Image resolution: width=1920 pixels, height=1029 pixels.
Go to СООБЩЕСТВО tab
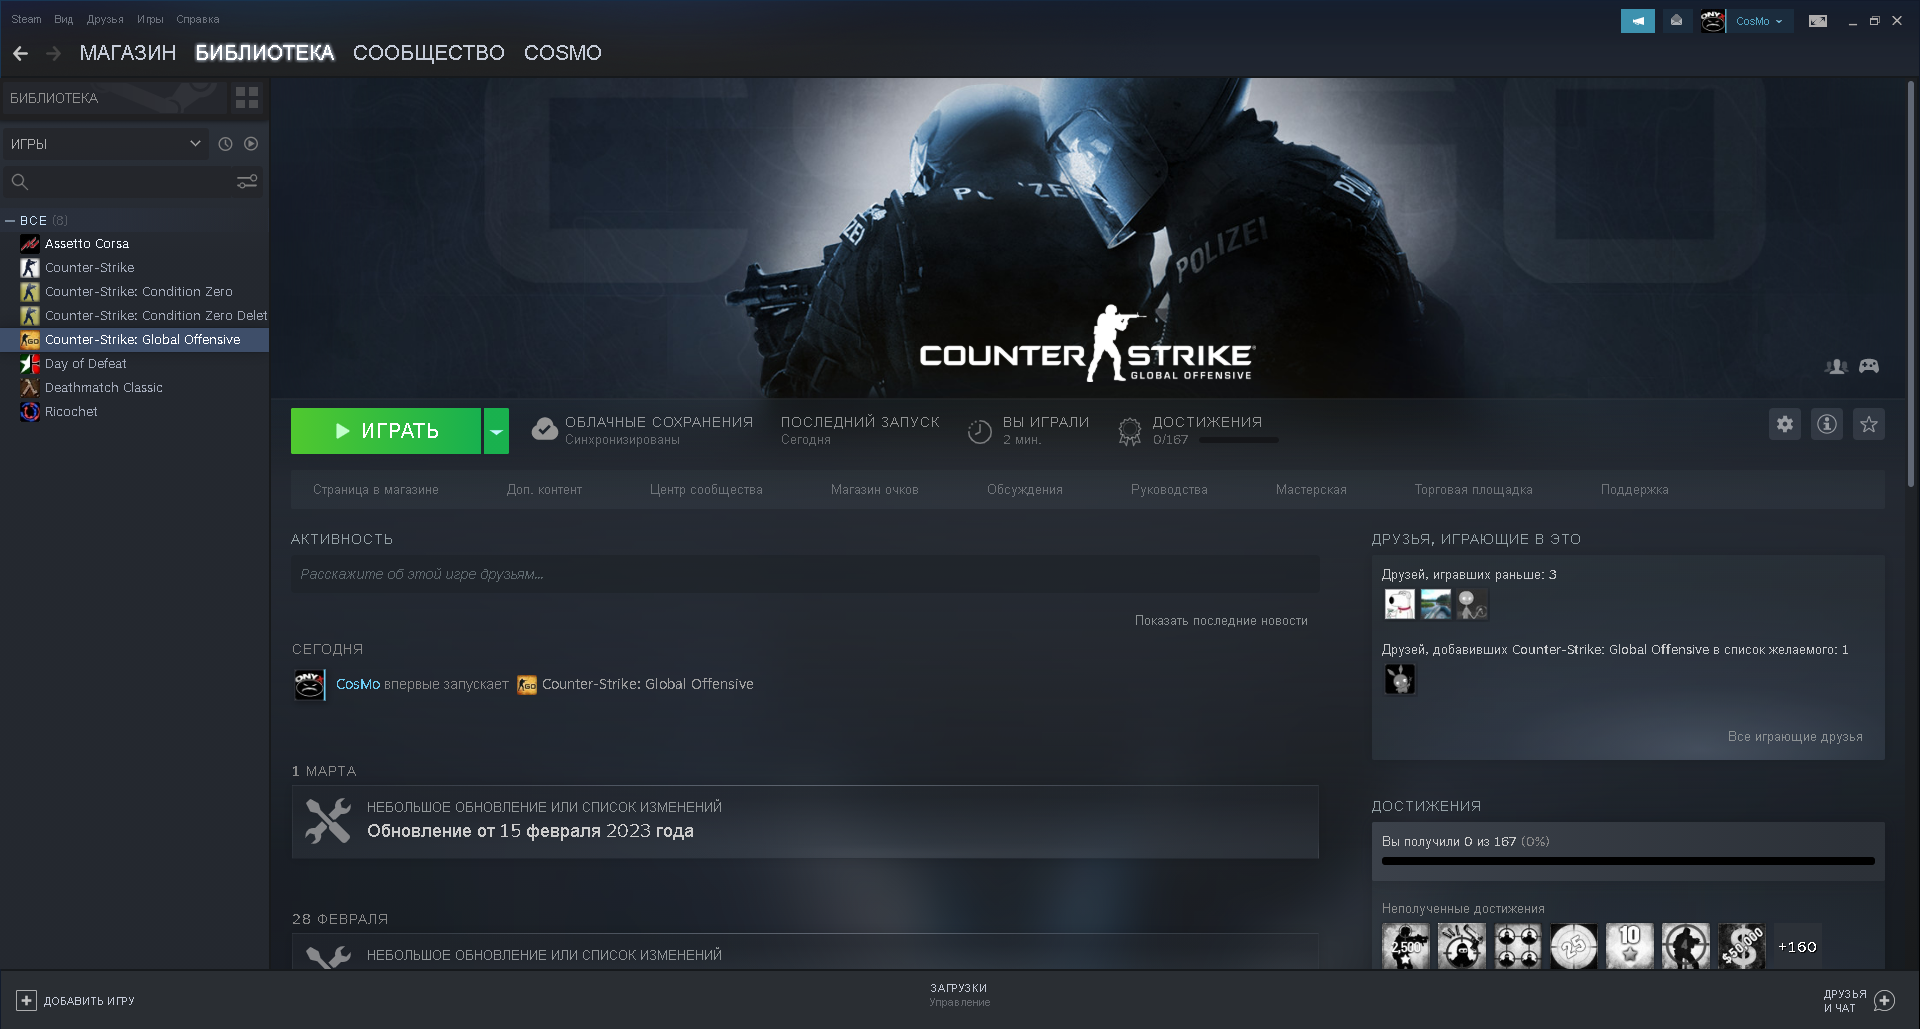[x=429, y=53]
